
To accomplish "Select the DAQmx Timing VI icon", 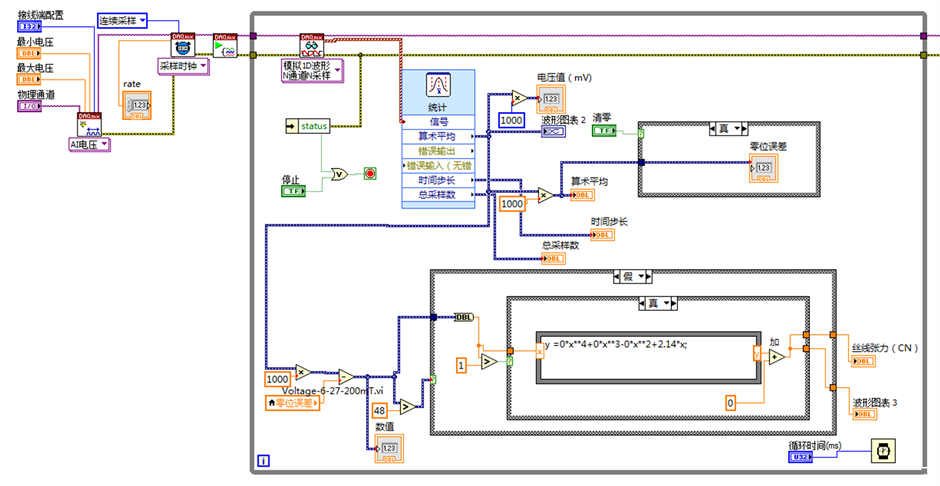I will pyautogui.click(x=181, y=46).
